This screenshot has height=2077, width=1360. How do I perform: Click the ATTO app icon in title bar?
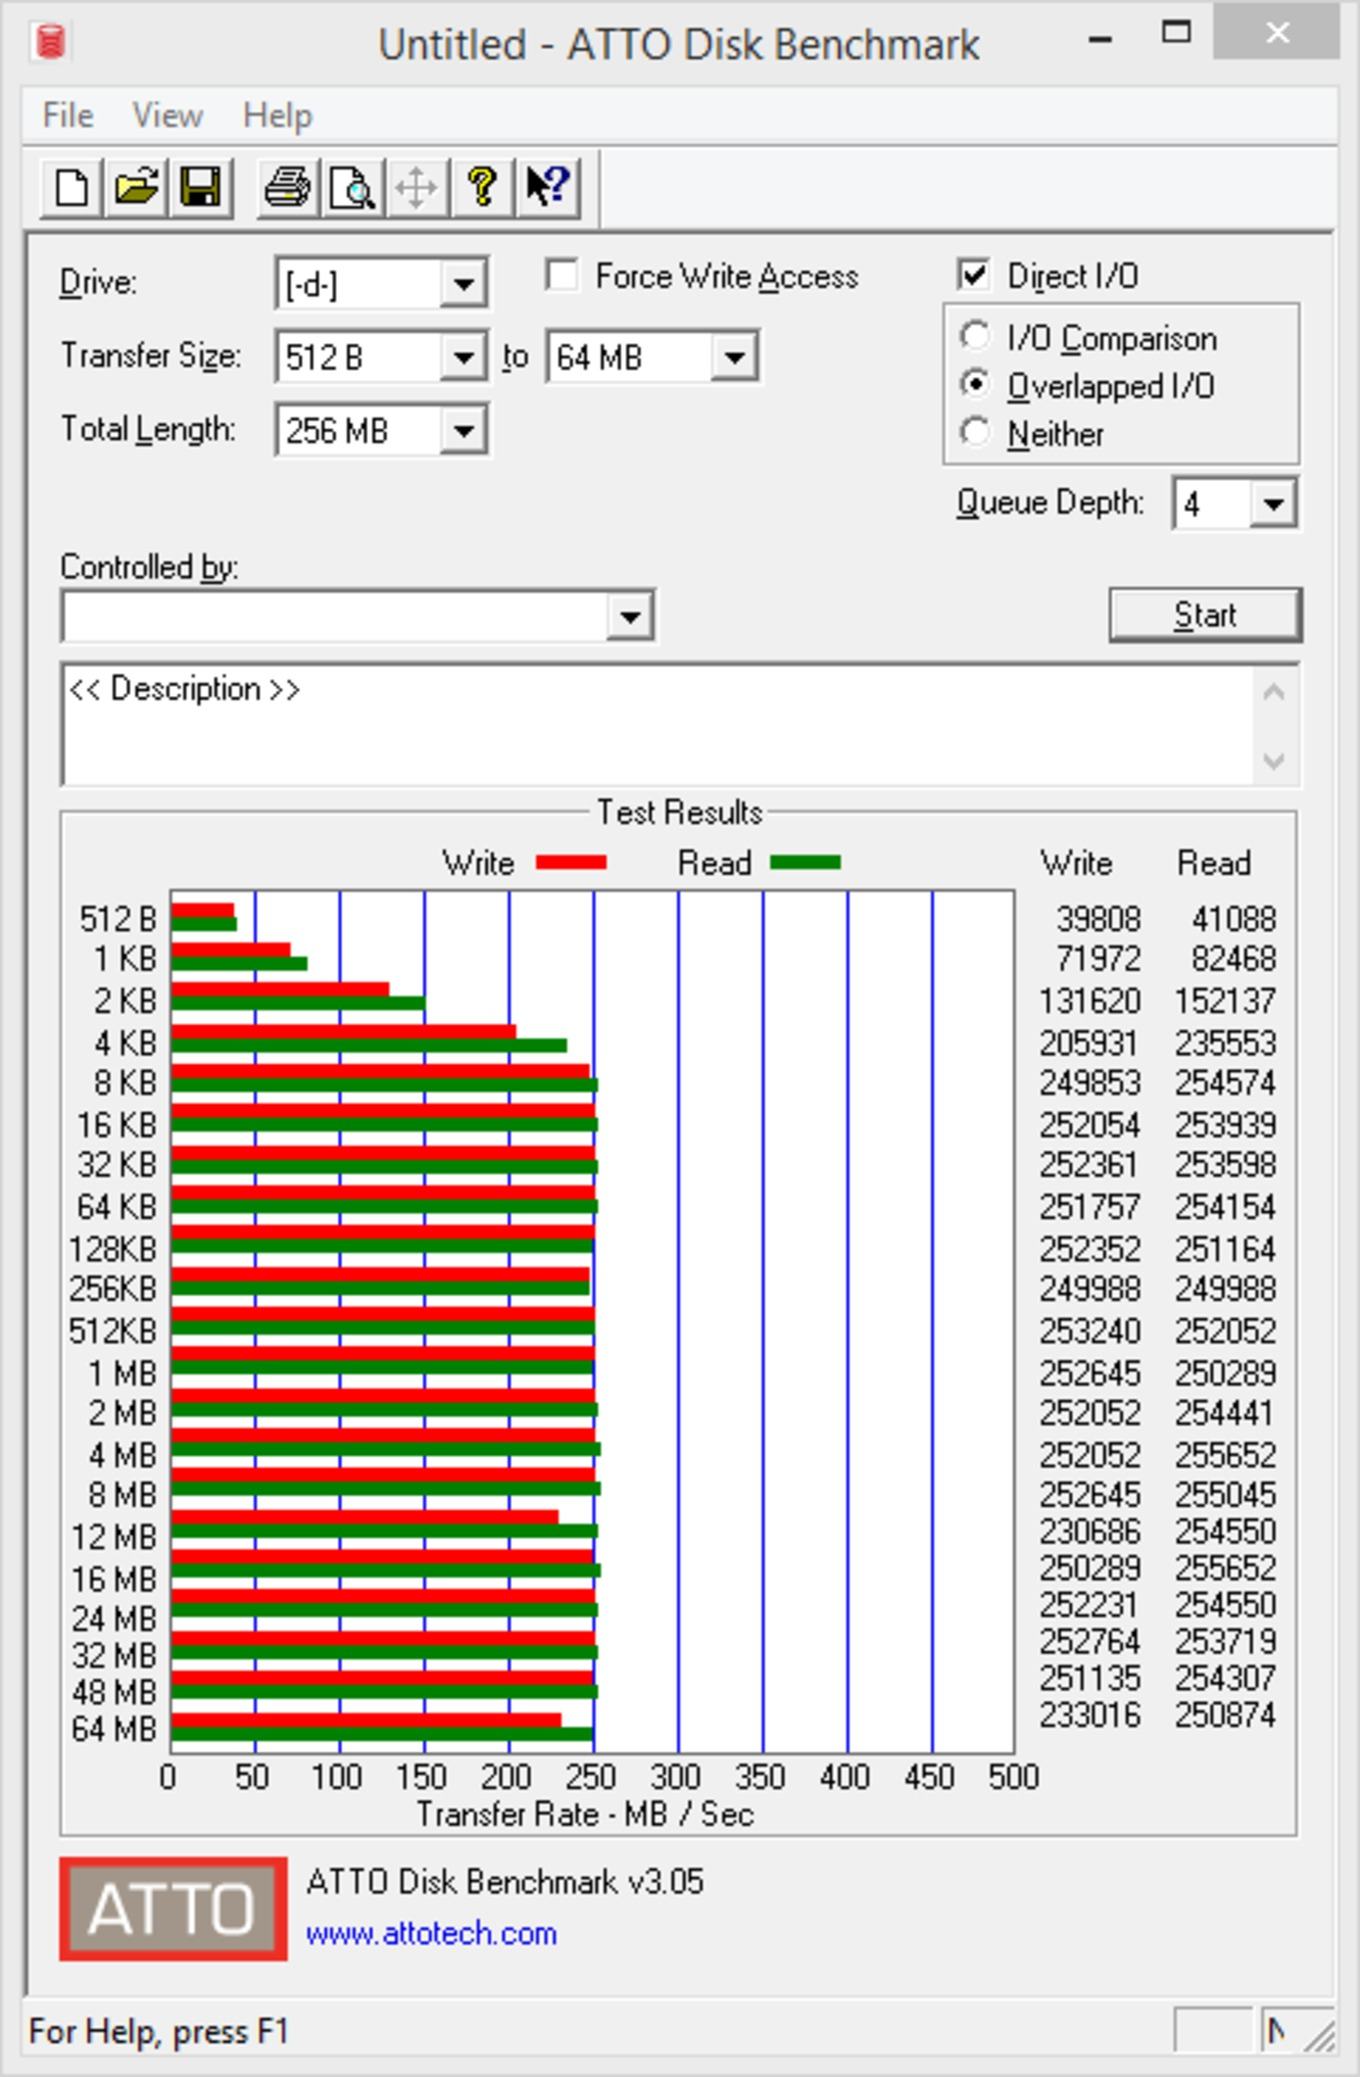pos(49,42)
